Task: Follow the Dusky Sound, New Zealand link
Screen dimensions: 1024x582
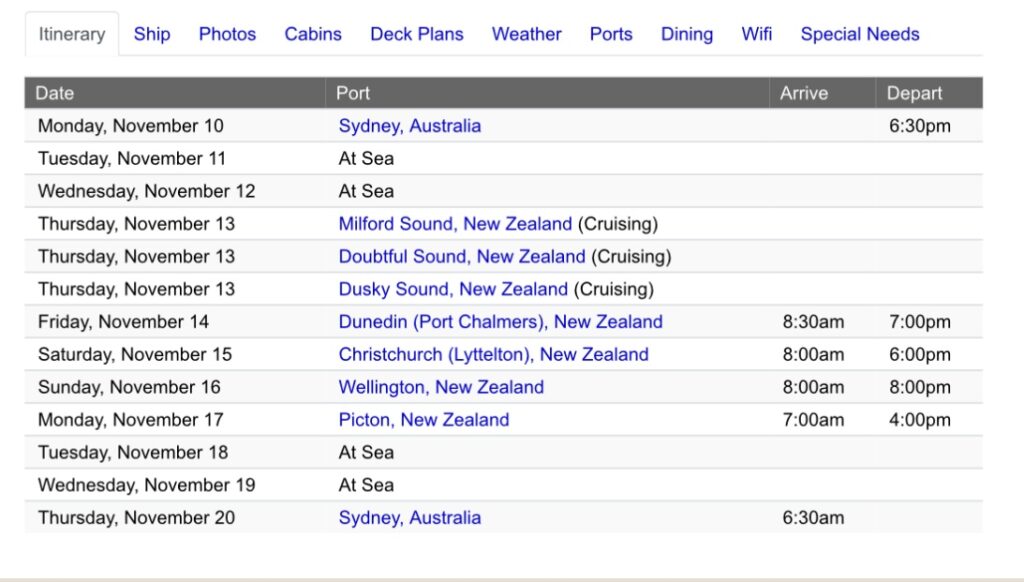Action: click(453, 290)
